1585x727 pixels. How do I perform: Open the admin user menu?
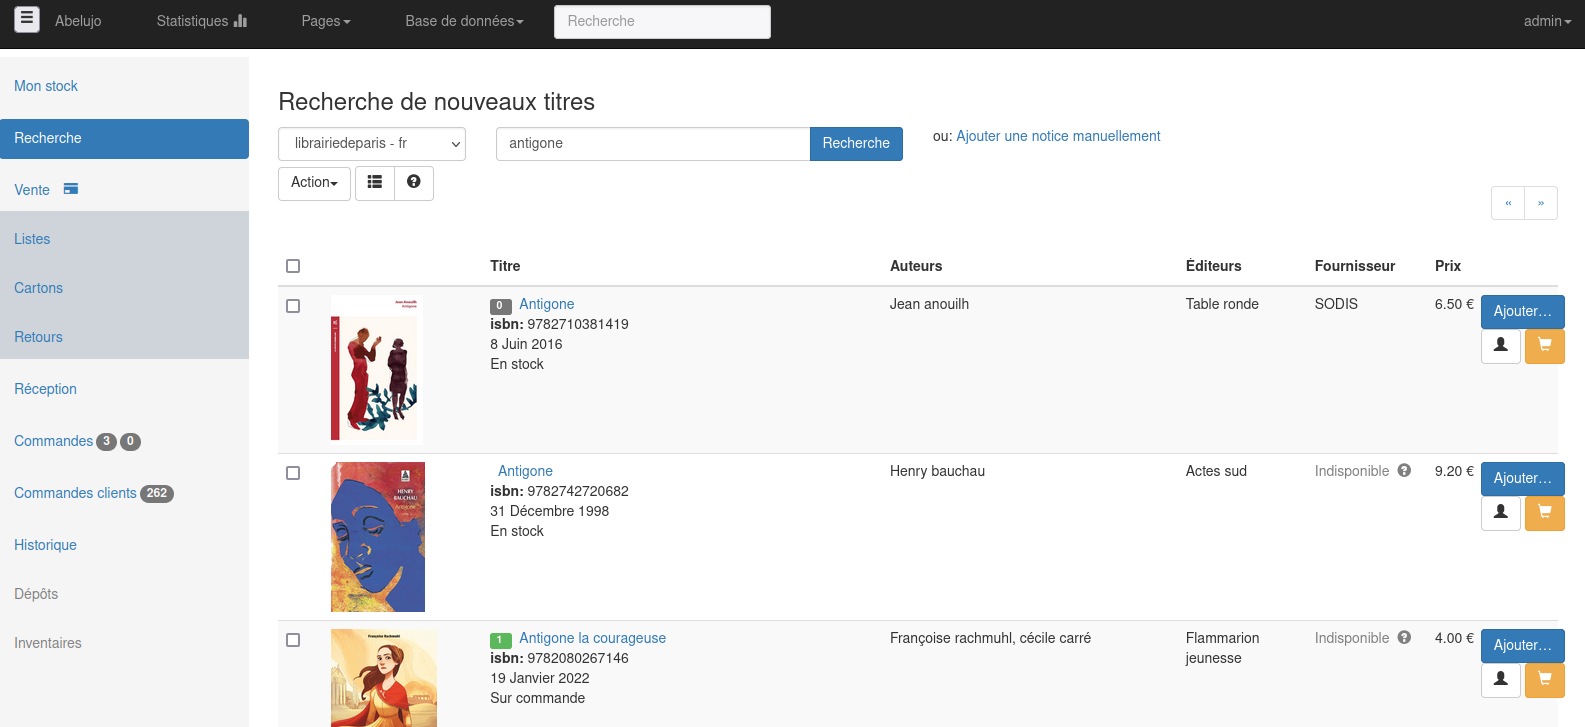1547,21
